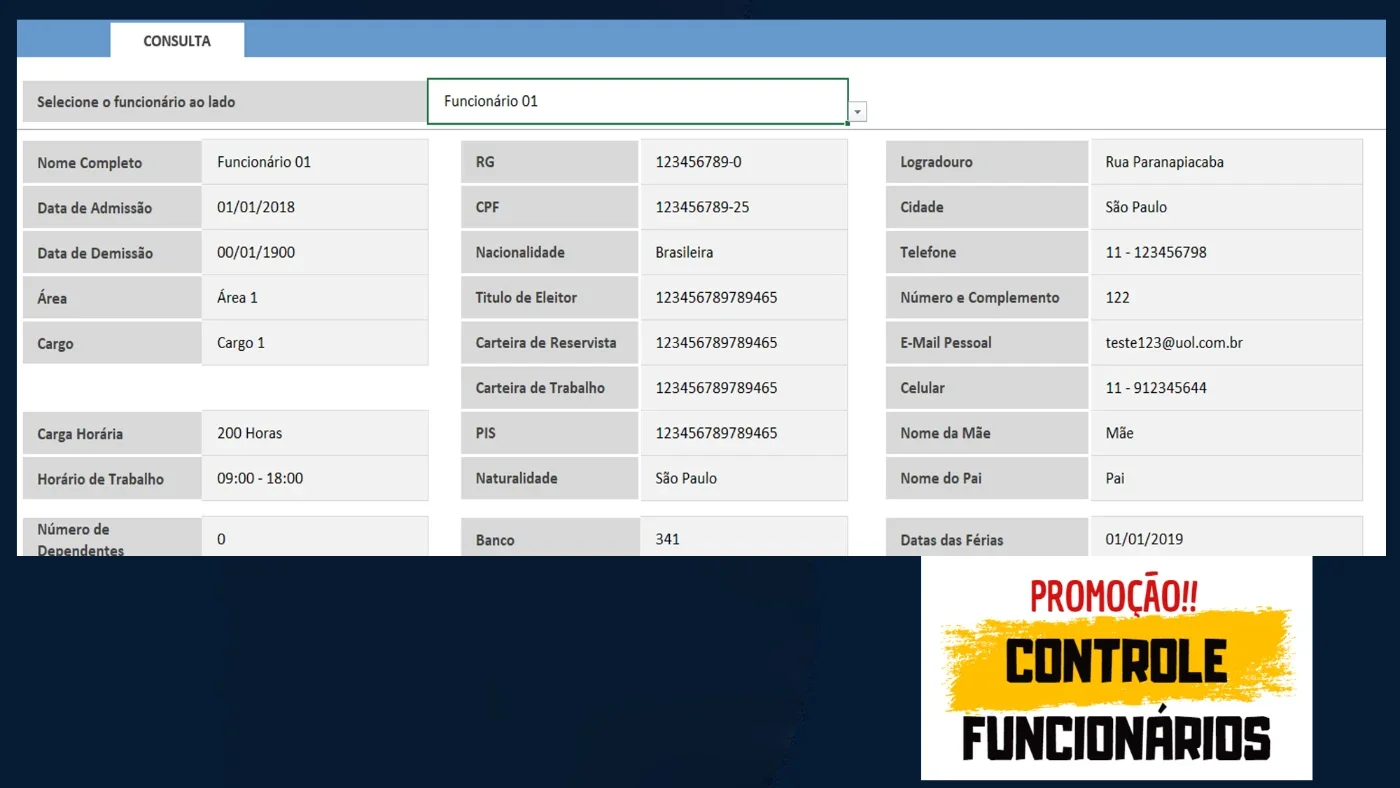1400x788 pixels.
Task: Click the 'Titulo de Eleitor' label cell
Action: 549,297
